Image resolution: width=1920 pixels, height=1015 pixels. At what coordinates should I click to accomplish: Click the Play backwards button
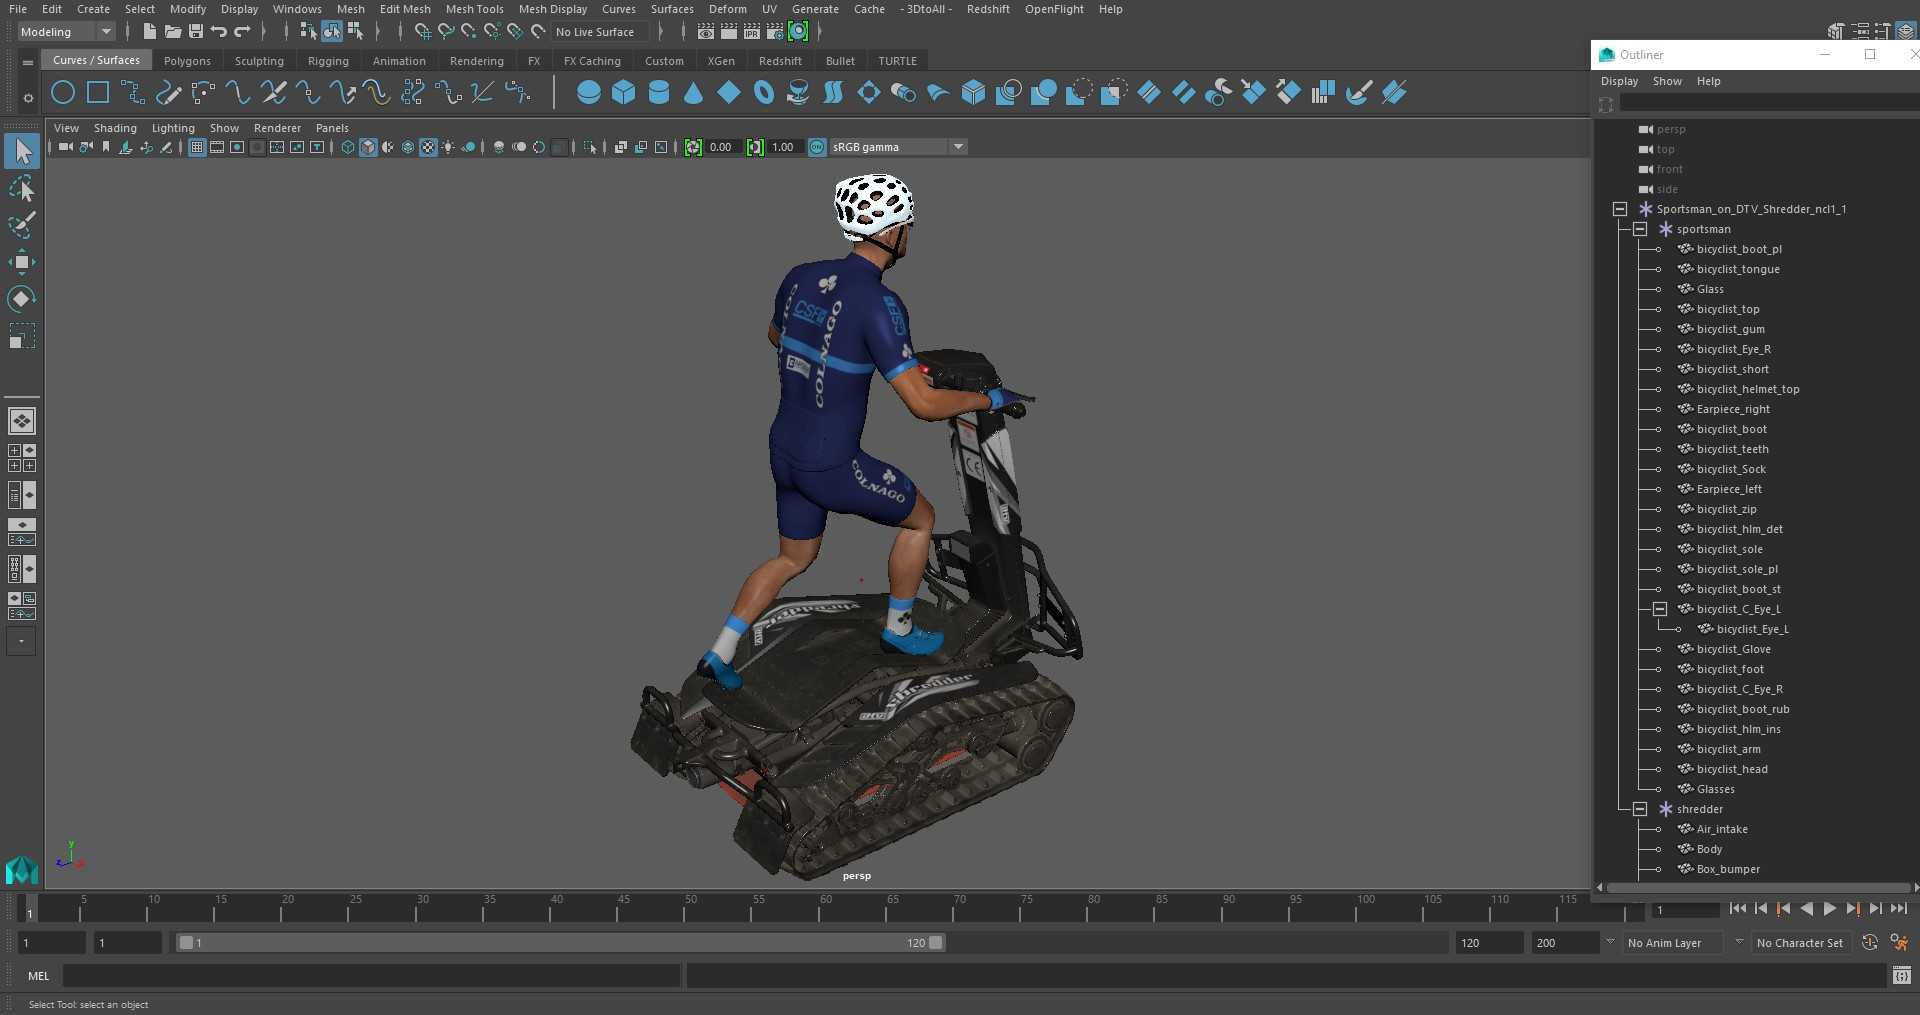click(x=1806, y=909)
